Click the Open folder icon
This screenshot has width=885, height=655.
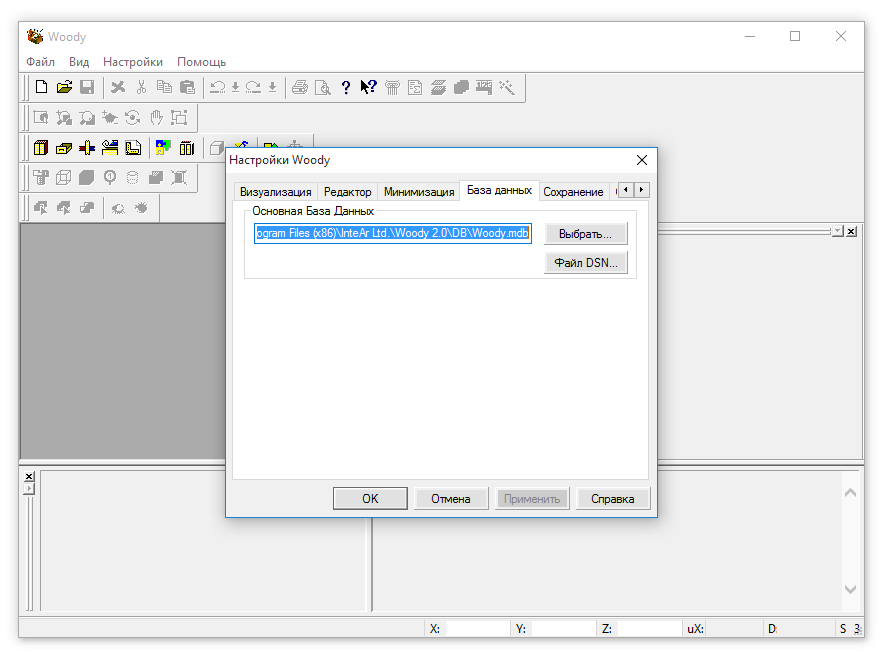click(x=64, y=87)
